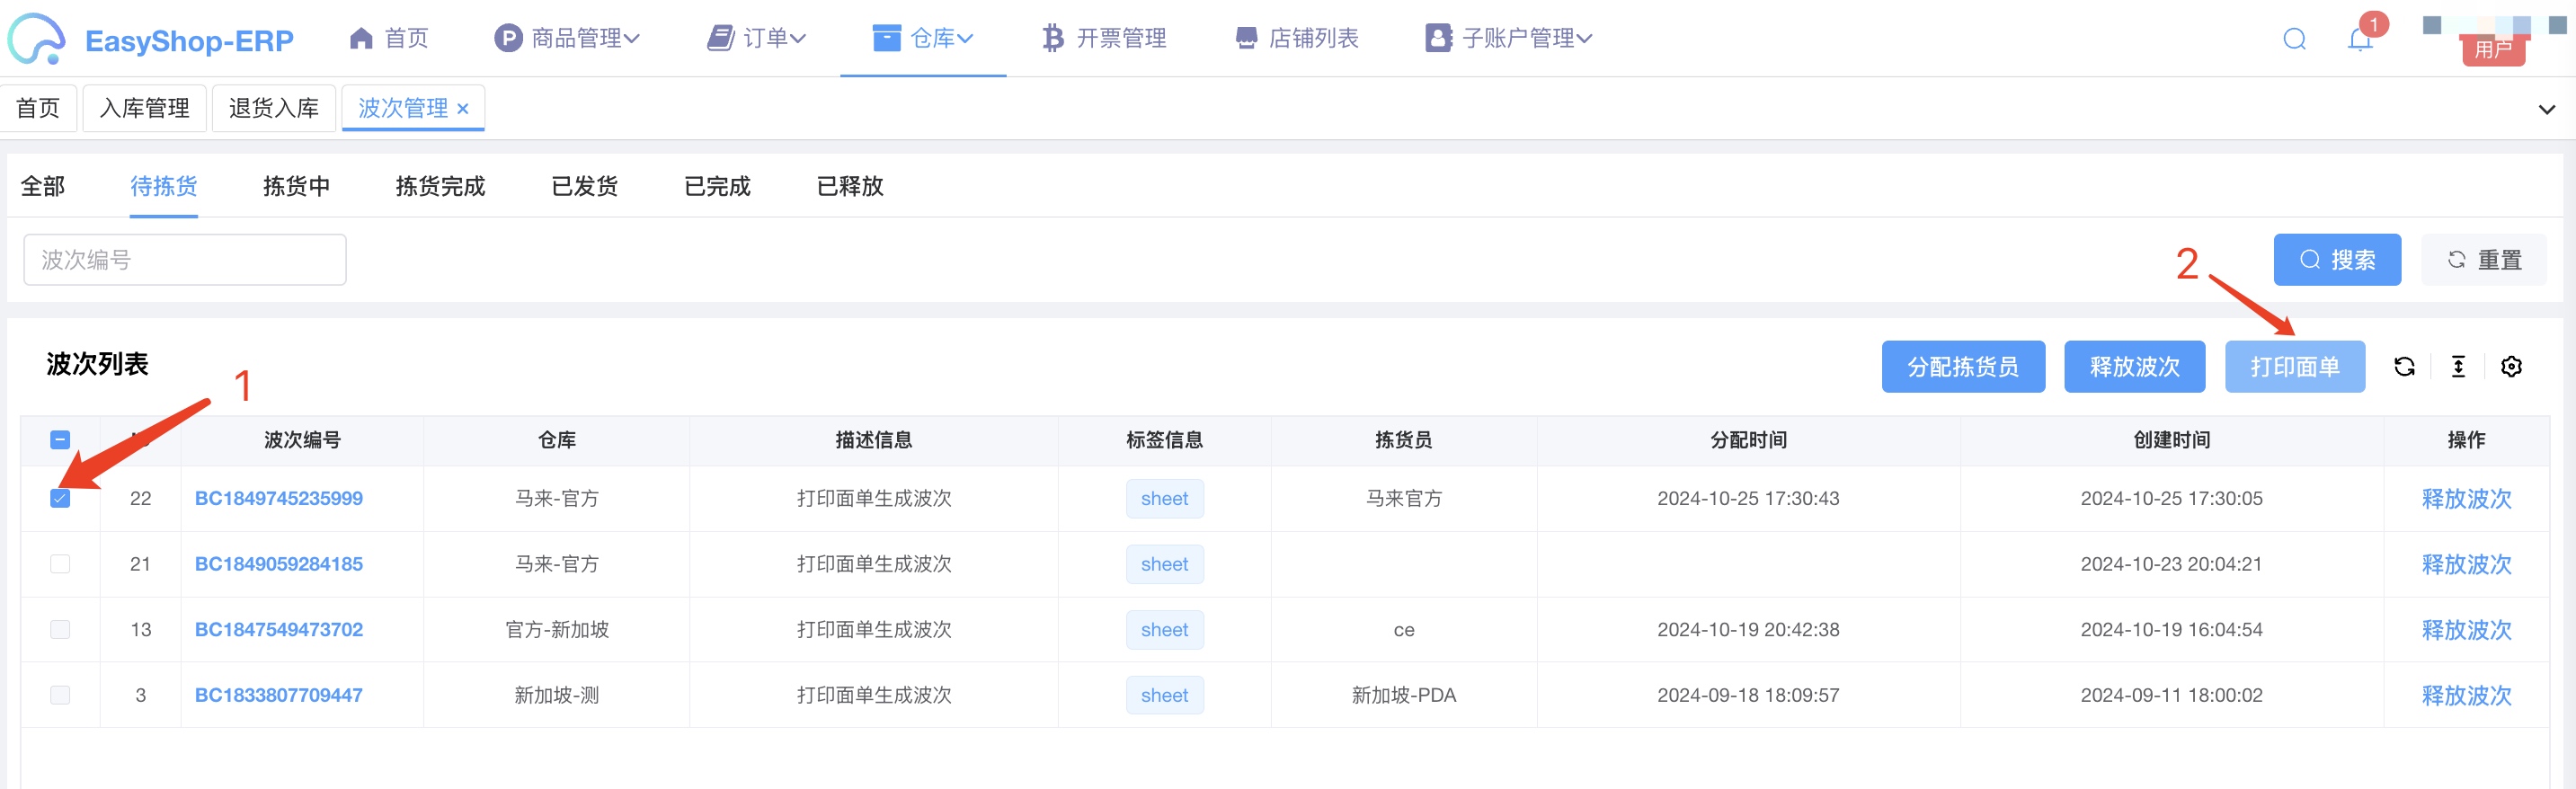This screenshot has height=789, width=2576.
Task: Click the 搜索 search button
Action: tap(2337, 260)
